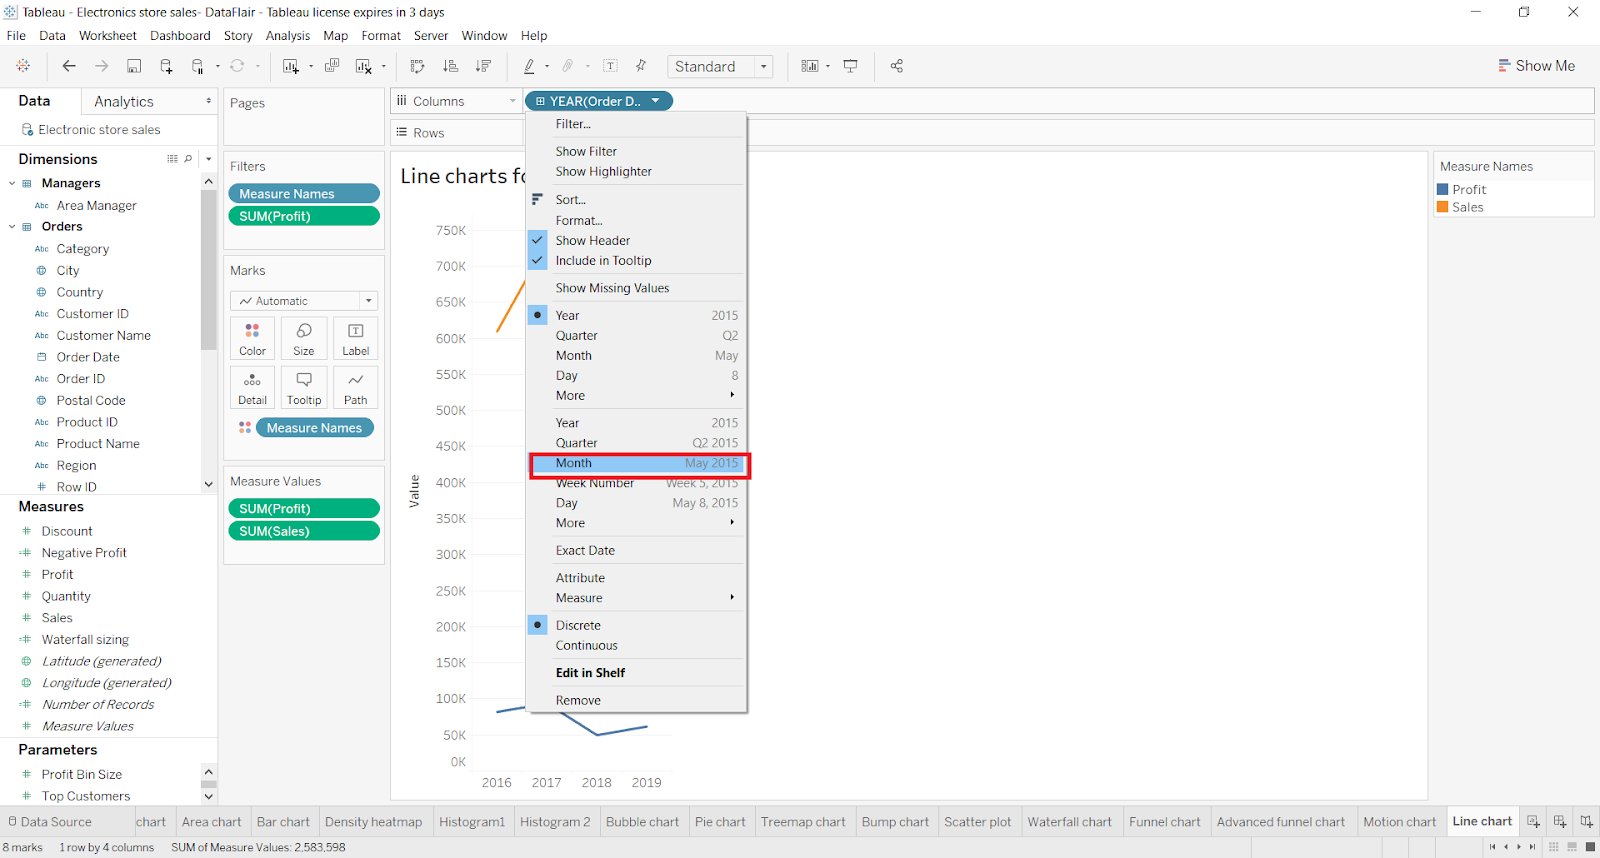
Task: Share workbook toolbar icon
Action: (897, 66)
